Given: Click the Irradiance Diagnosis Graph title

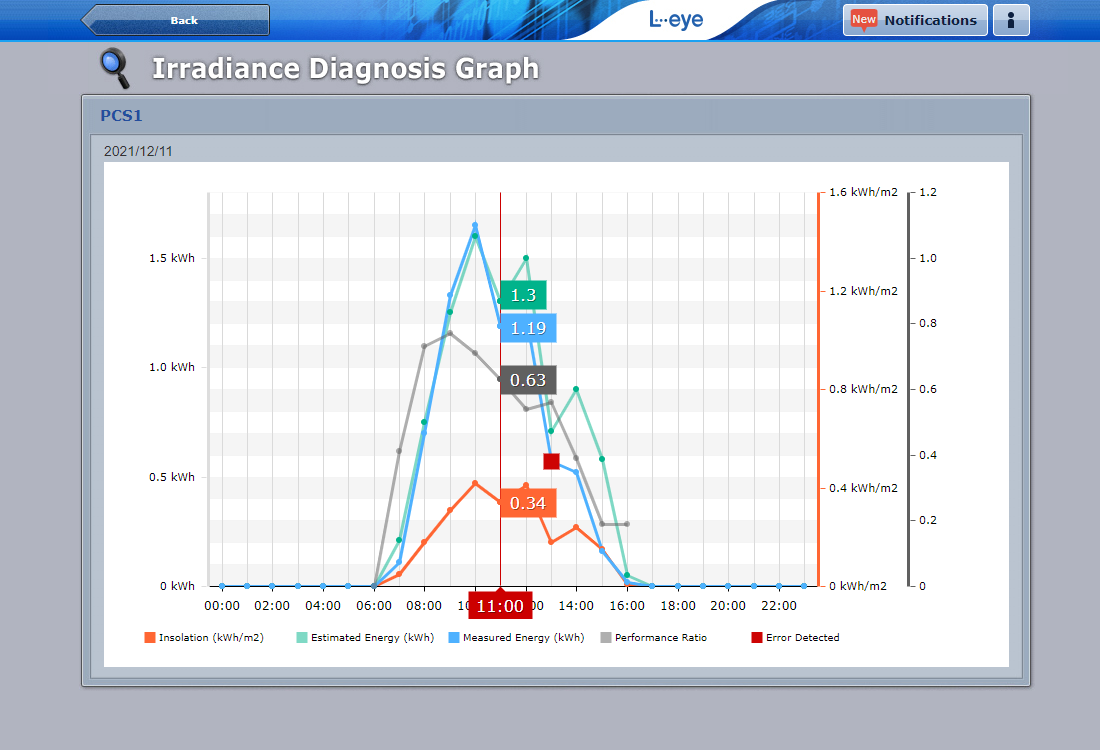Looking at the screenshot, I should click(346, 69).
